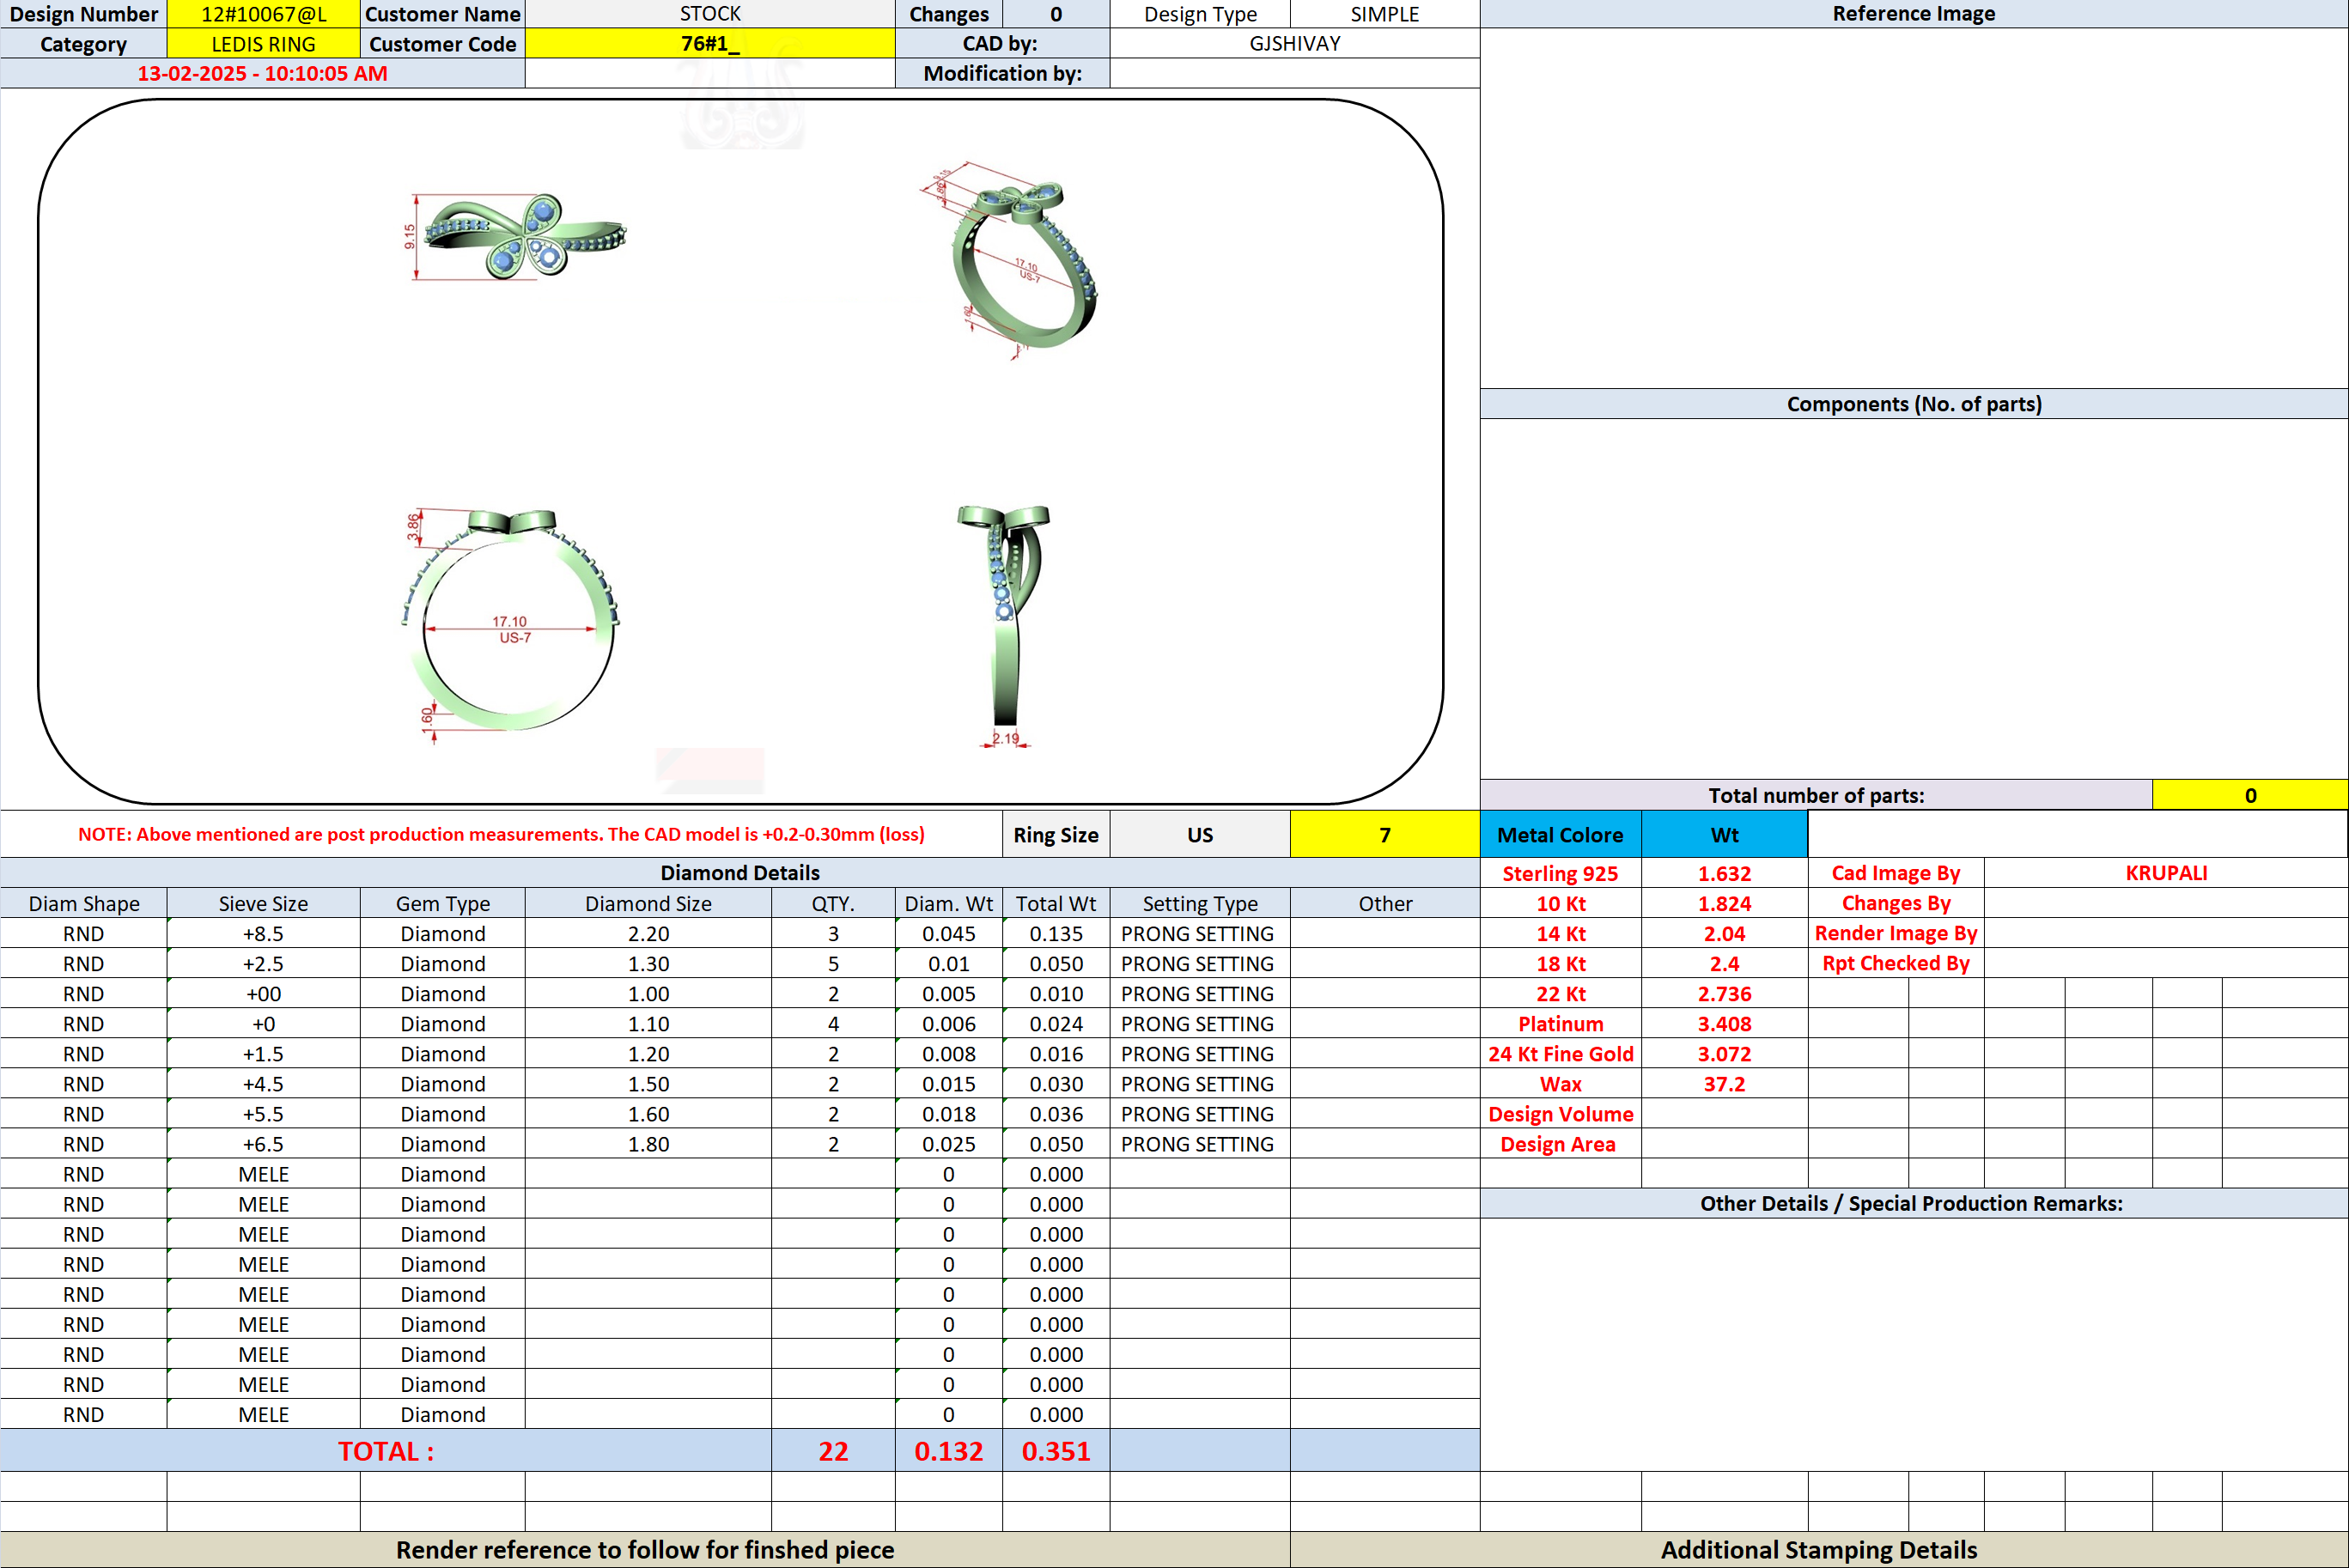The height and width of the screenshot is (1568, 2349).
Task: Select the 22 Kt weight value 2.736
Action: (1724, 993)
